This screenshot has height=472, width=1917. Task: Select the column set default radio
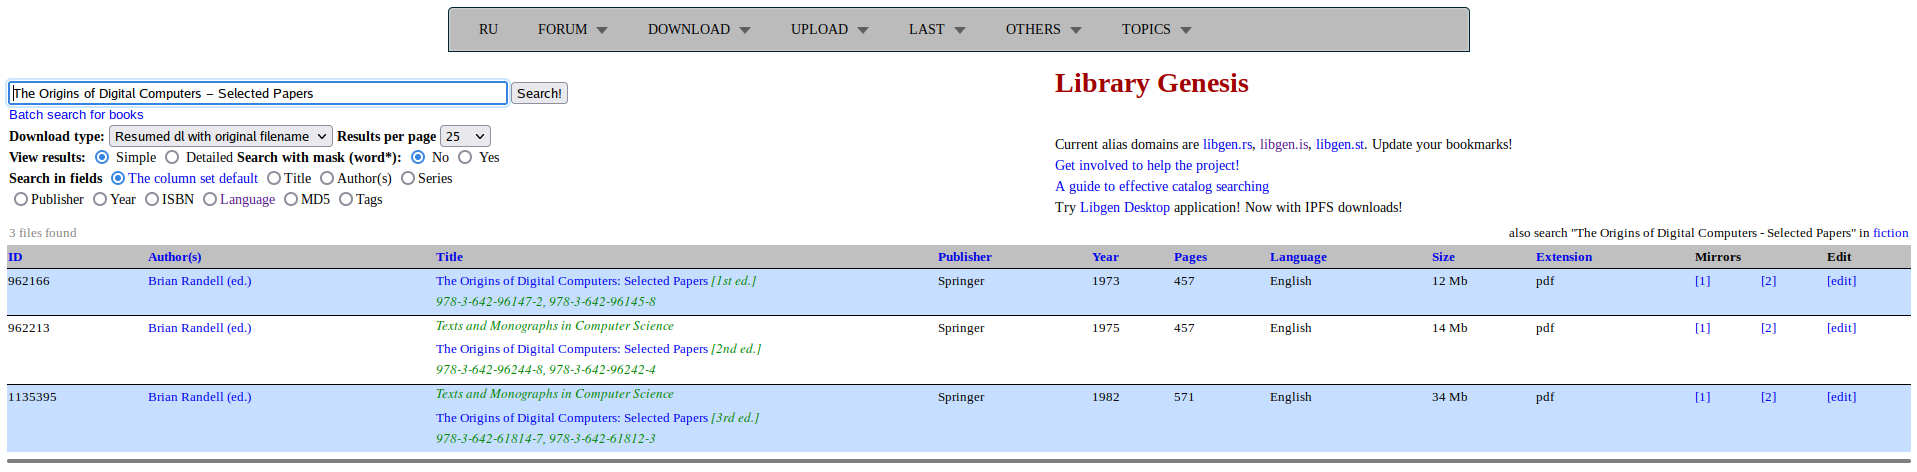(x=118, y=178)
